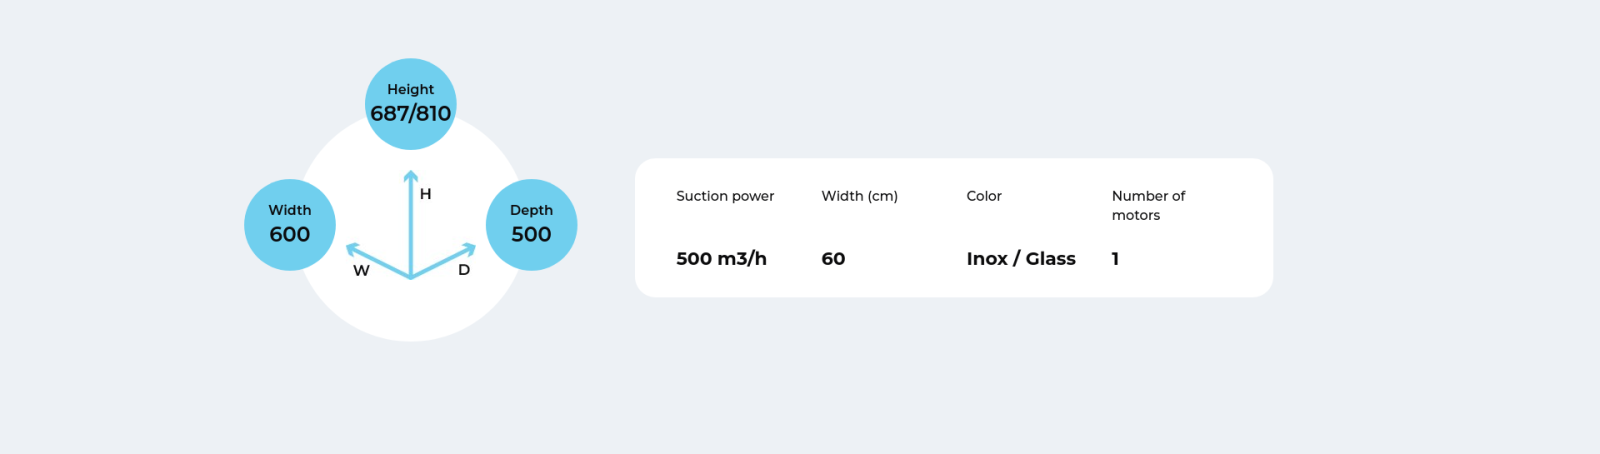Click the D axis arrow

tap(444, 260)
